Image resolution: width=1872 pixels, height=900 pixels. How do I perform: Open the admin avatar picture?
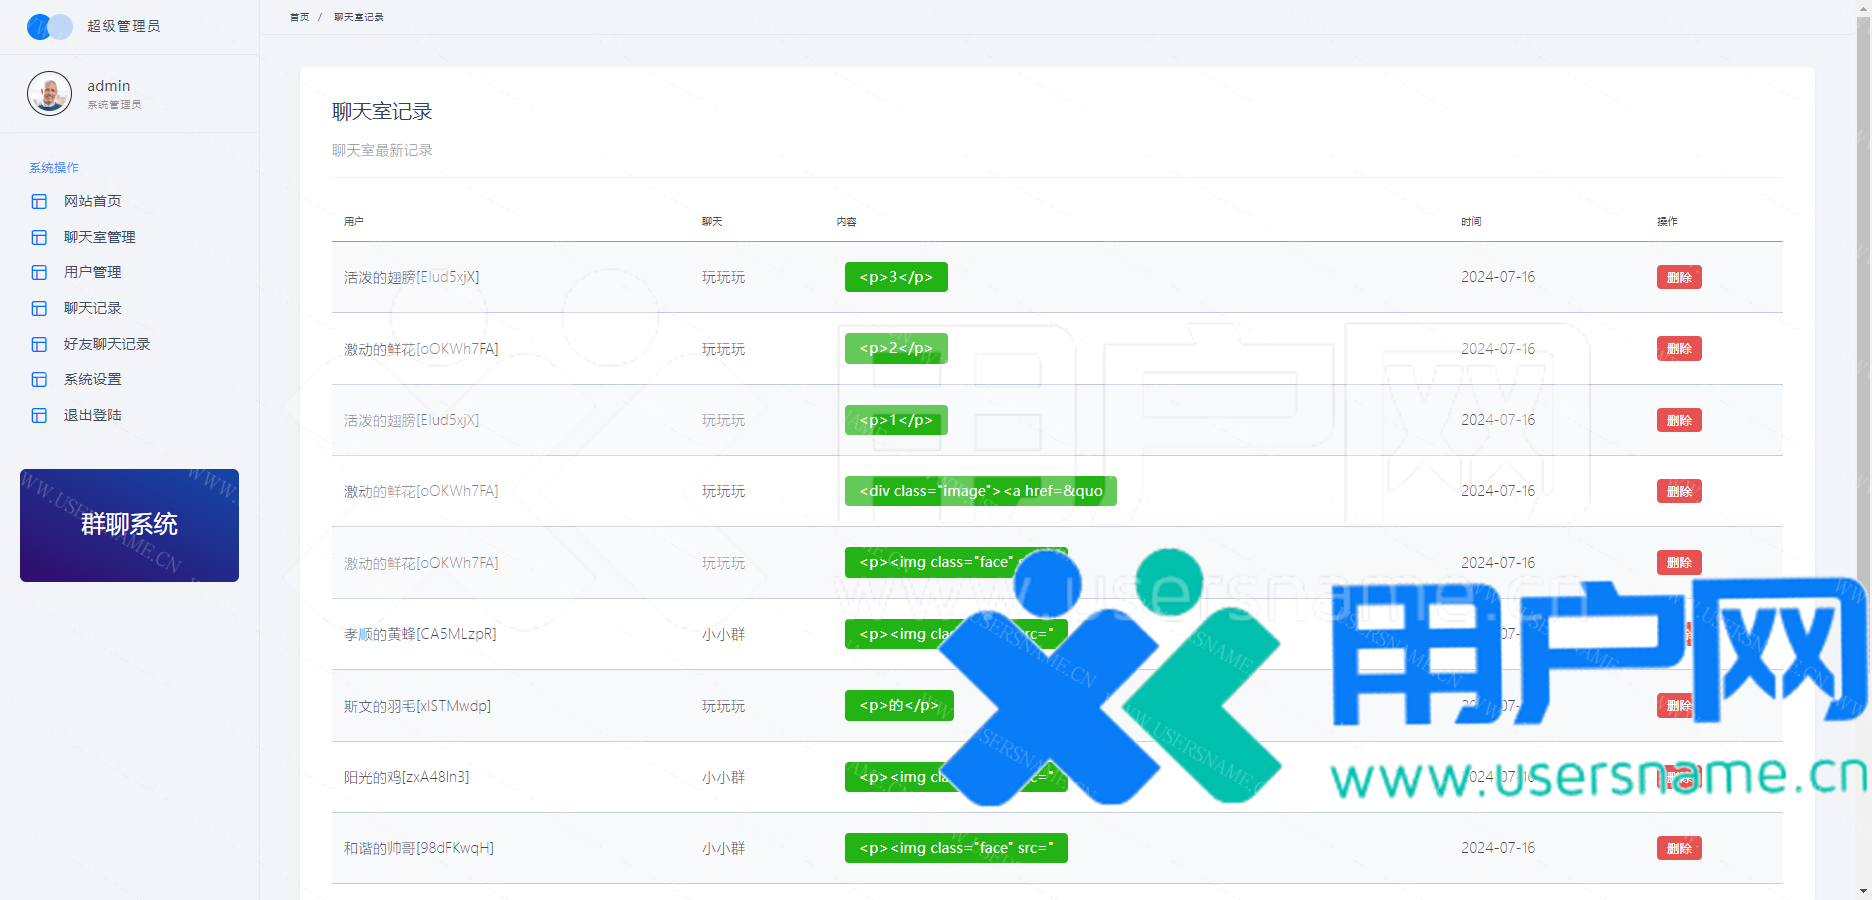pyautogui.click(x=49, y=94)
